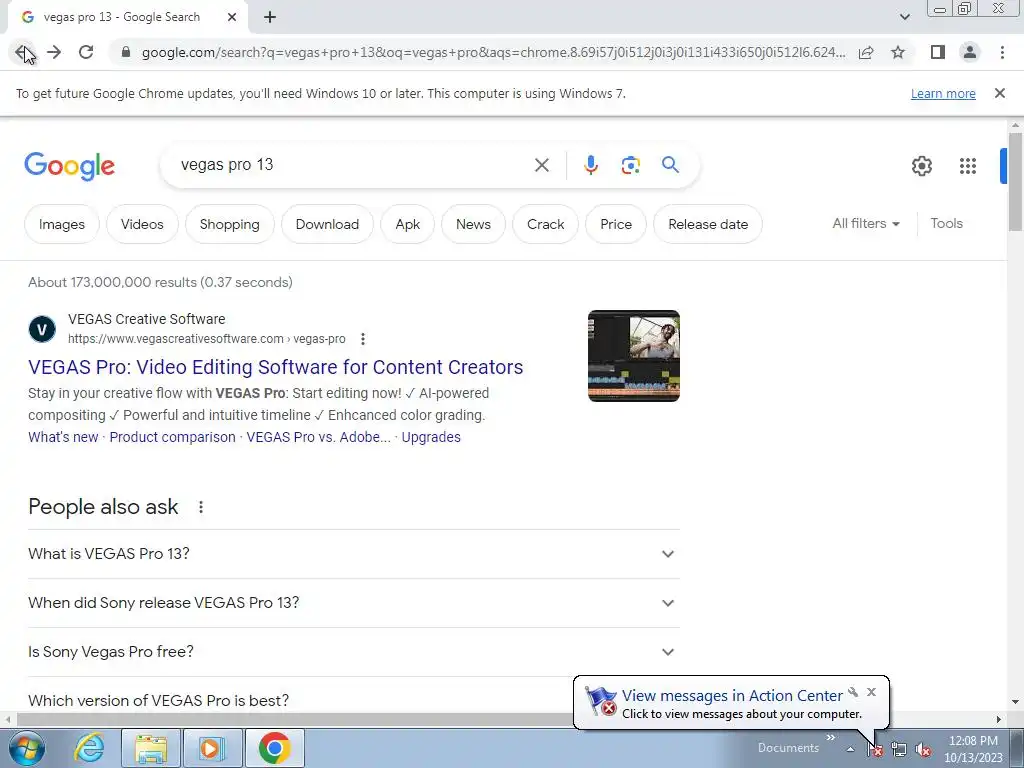This screenshot has width=1024, height=768.
Task: Bookmark this tab with star icon
Action: point(898,52)
